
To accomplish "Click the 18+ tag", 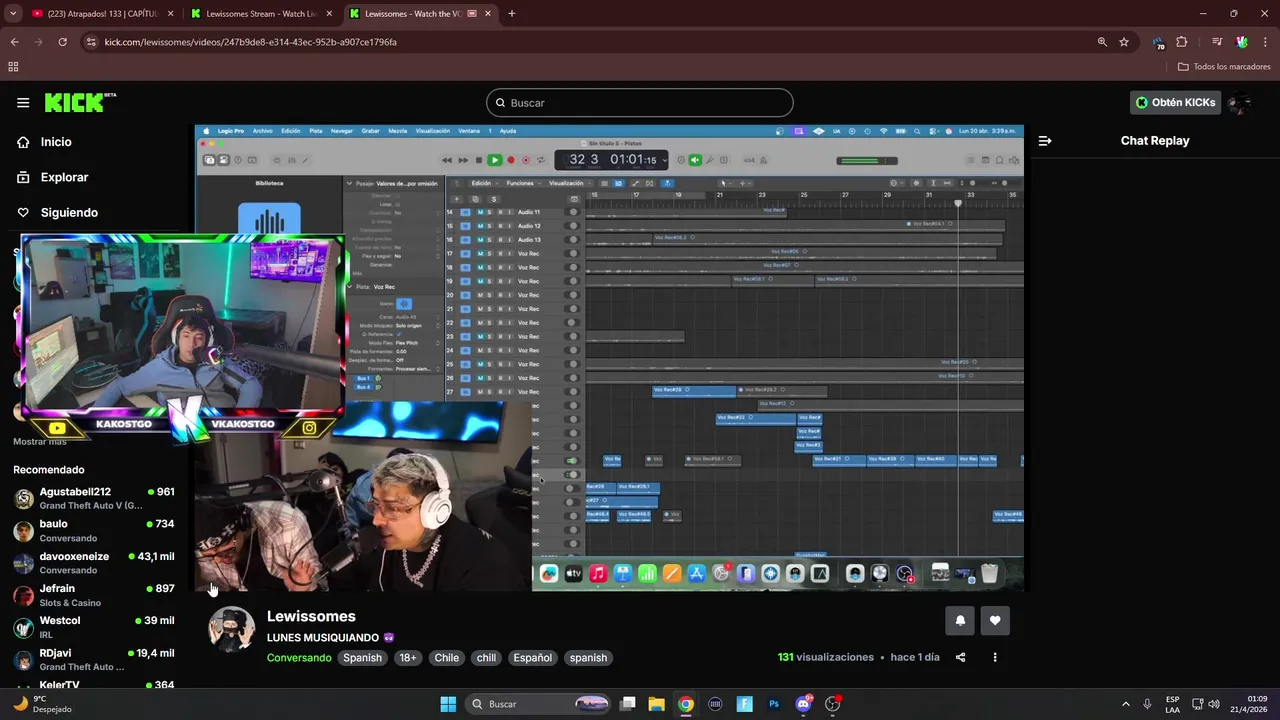I will 408,658.
